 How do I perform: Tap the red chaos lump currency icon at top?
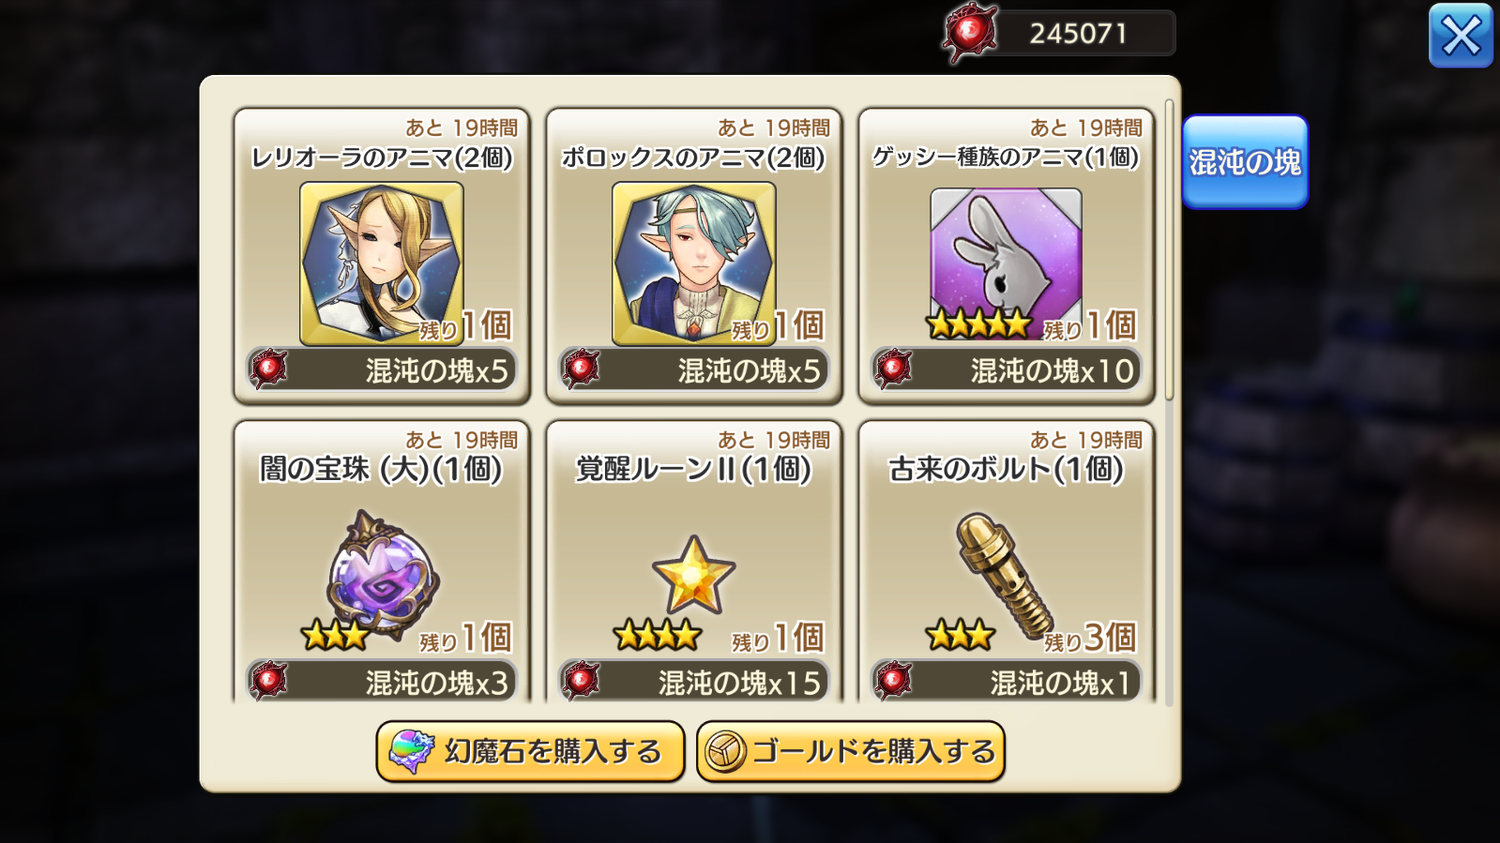click(x=969, y=33)
